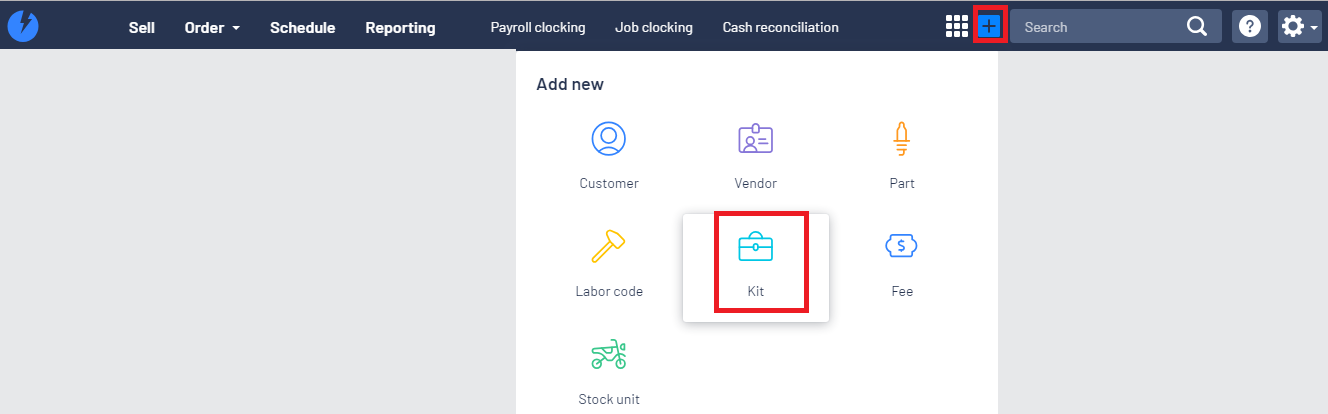Click the Customer icon in Add new
The width and height of the screenshot is (1328, 414).
[608, 138]
